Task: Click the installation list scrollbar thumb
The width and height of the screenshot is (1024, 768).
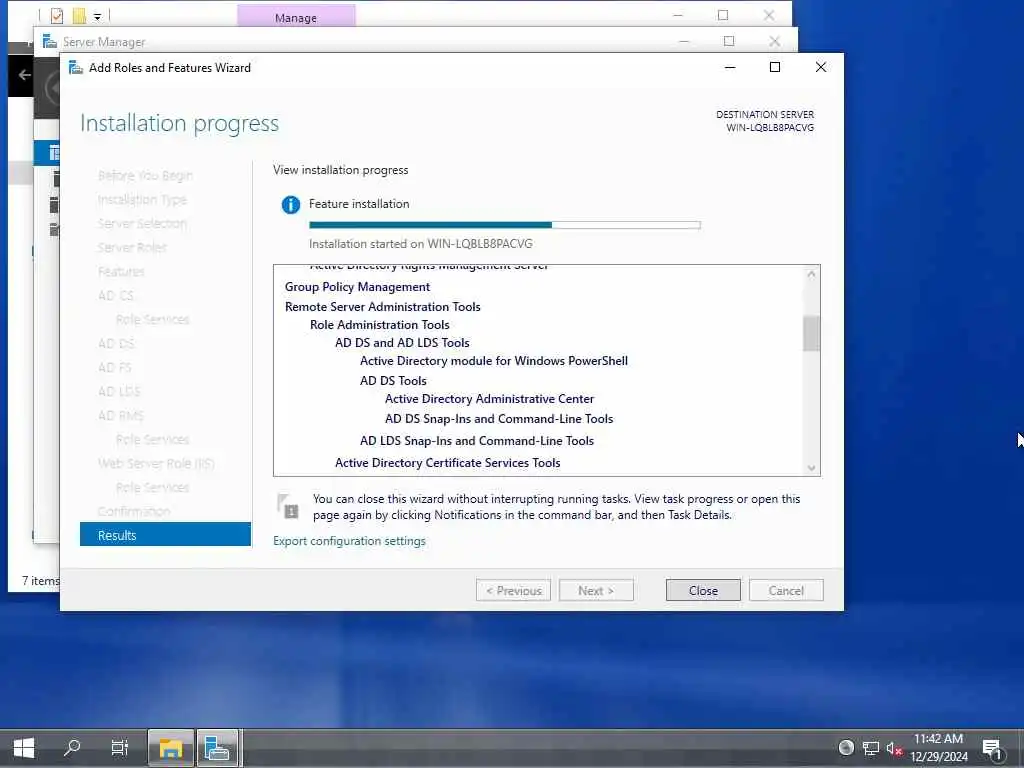Action: 811,333
